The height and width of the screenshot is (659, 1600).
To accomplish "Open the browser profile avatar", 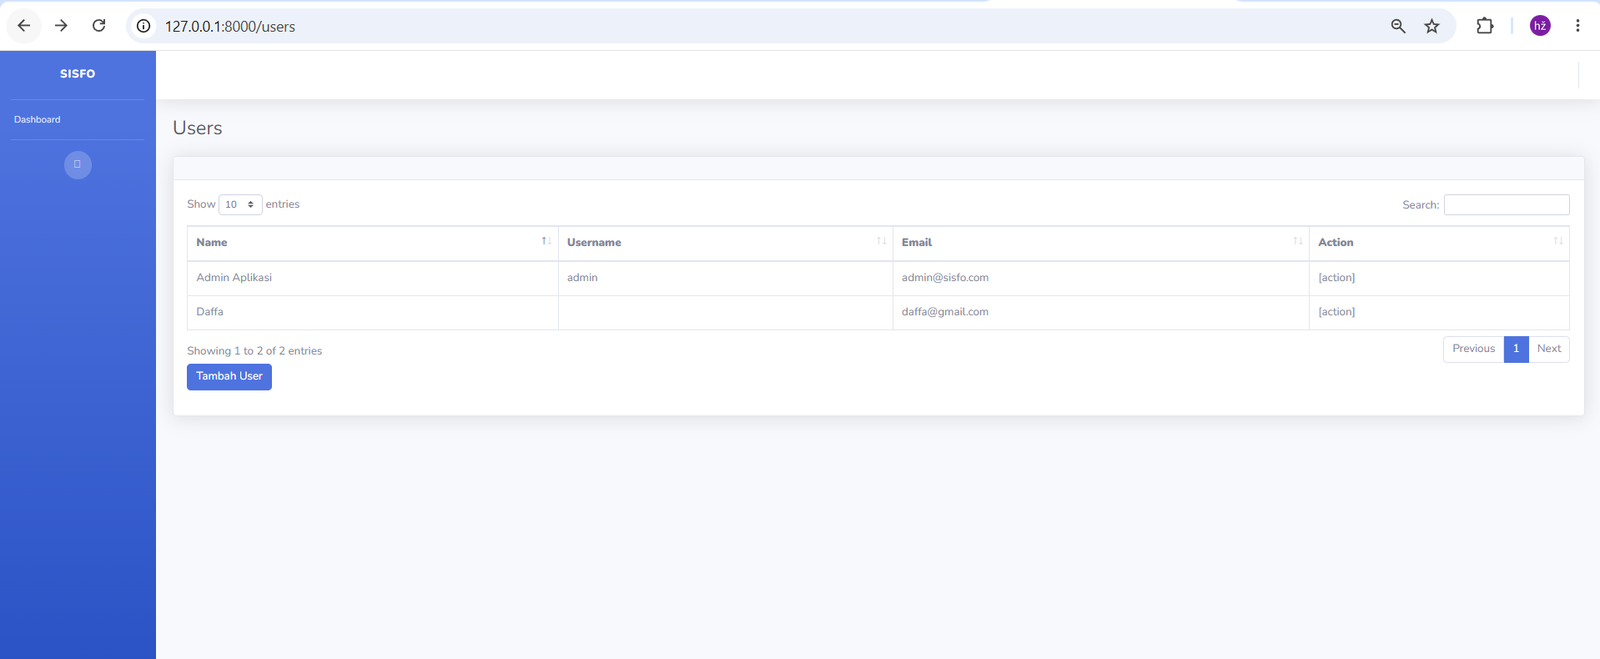I will pyautogui.click(x=1540, y=26).
